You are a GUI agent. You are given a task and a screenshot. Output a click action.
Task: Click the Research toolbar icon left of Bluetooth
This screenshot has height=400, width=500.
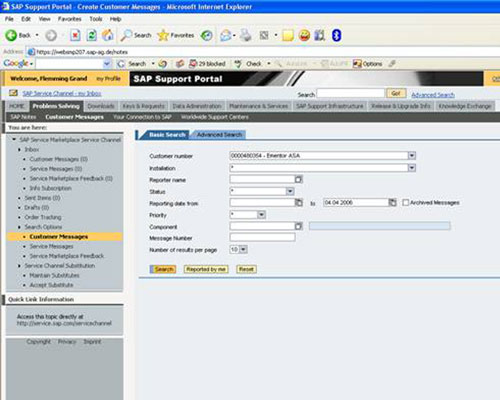[320, 35]
